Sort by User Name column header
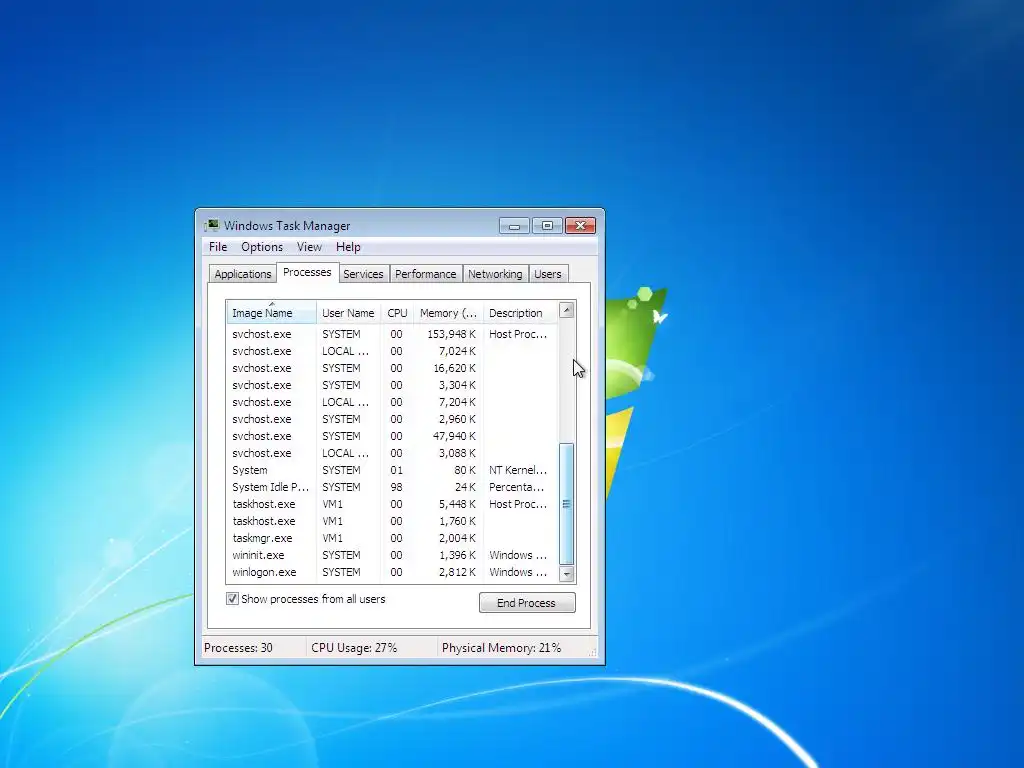1024x768 pixels. coord(348,313)
